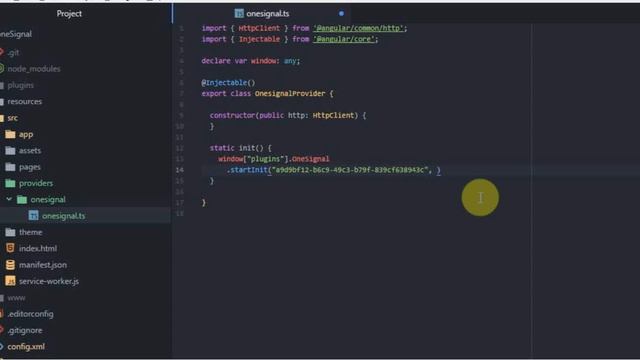Select the Project panel header
This screenshot has width=640, height=360.
pos(69,13)
